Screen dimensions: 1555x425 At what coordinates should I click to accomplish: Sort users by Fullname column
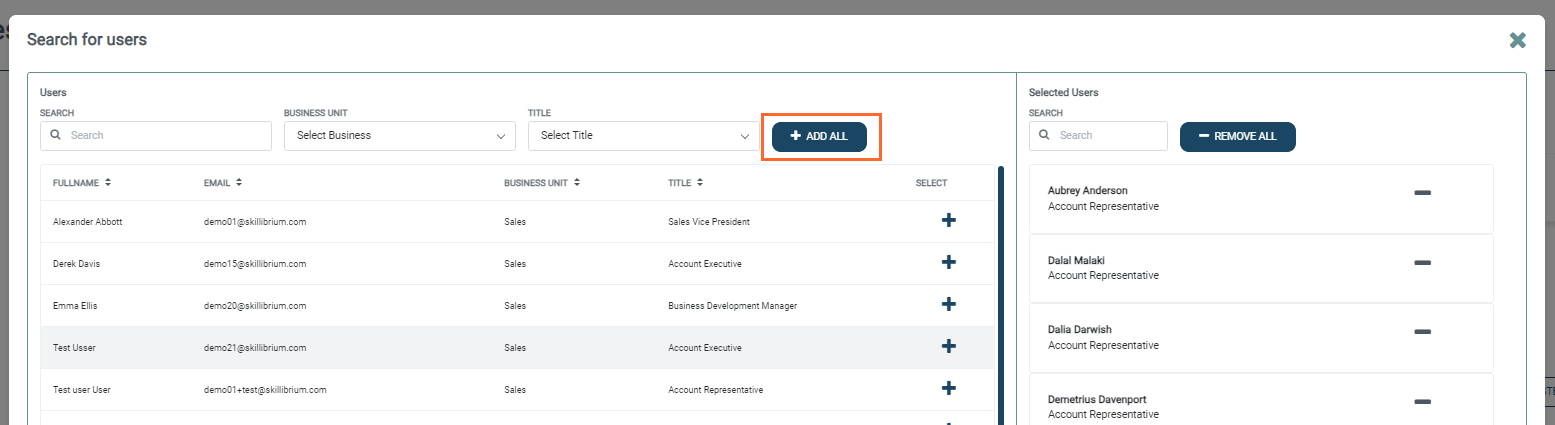click(82, 183)
